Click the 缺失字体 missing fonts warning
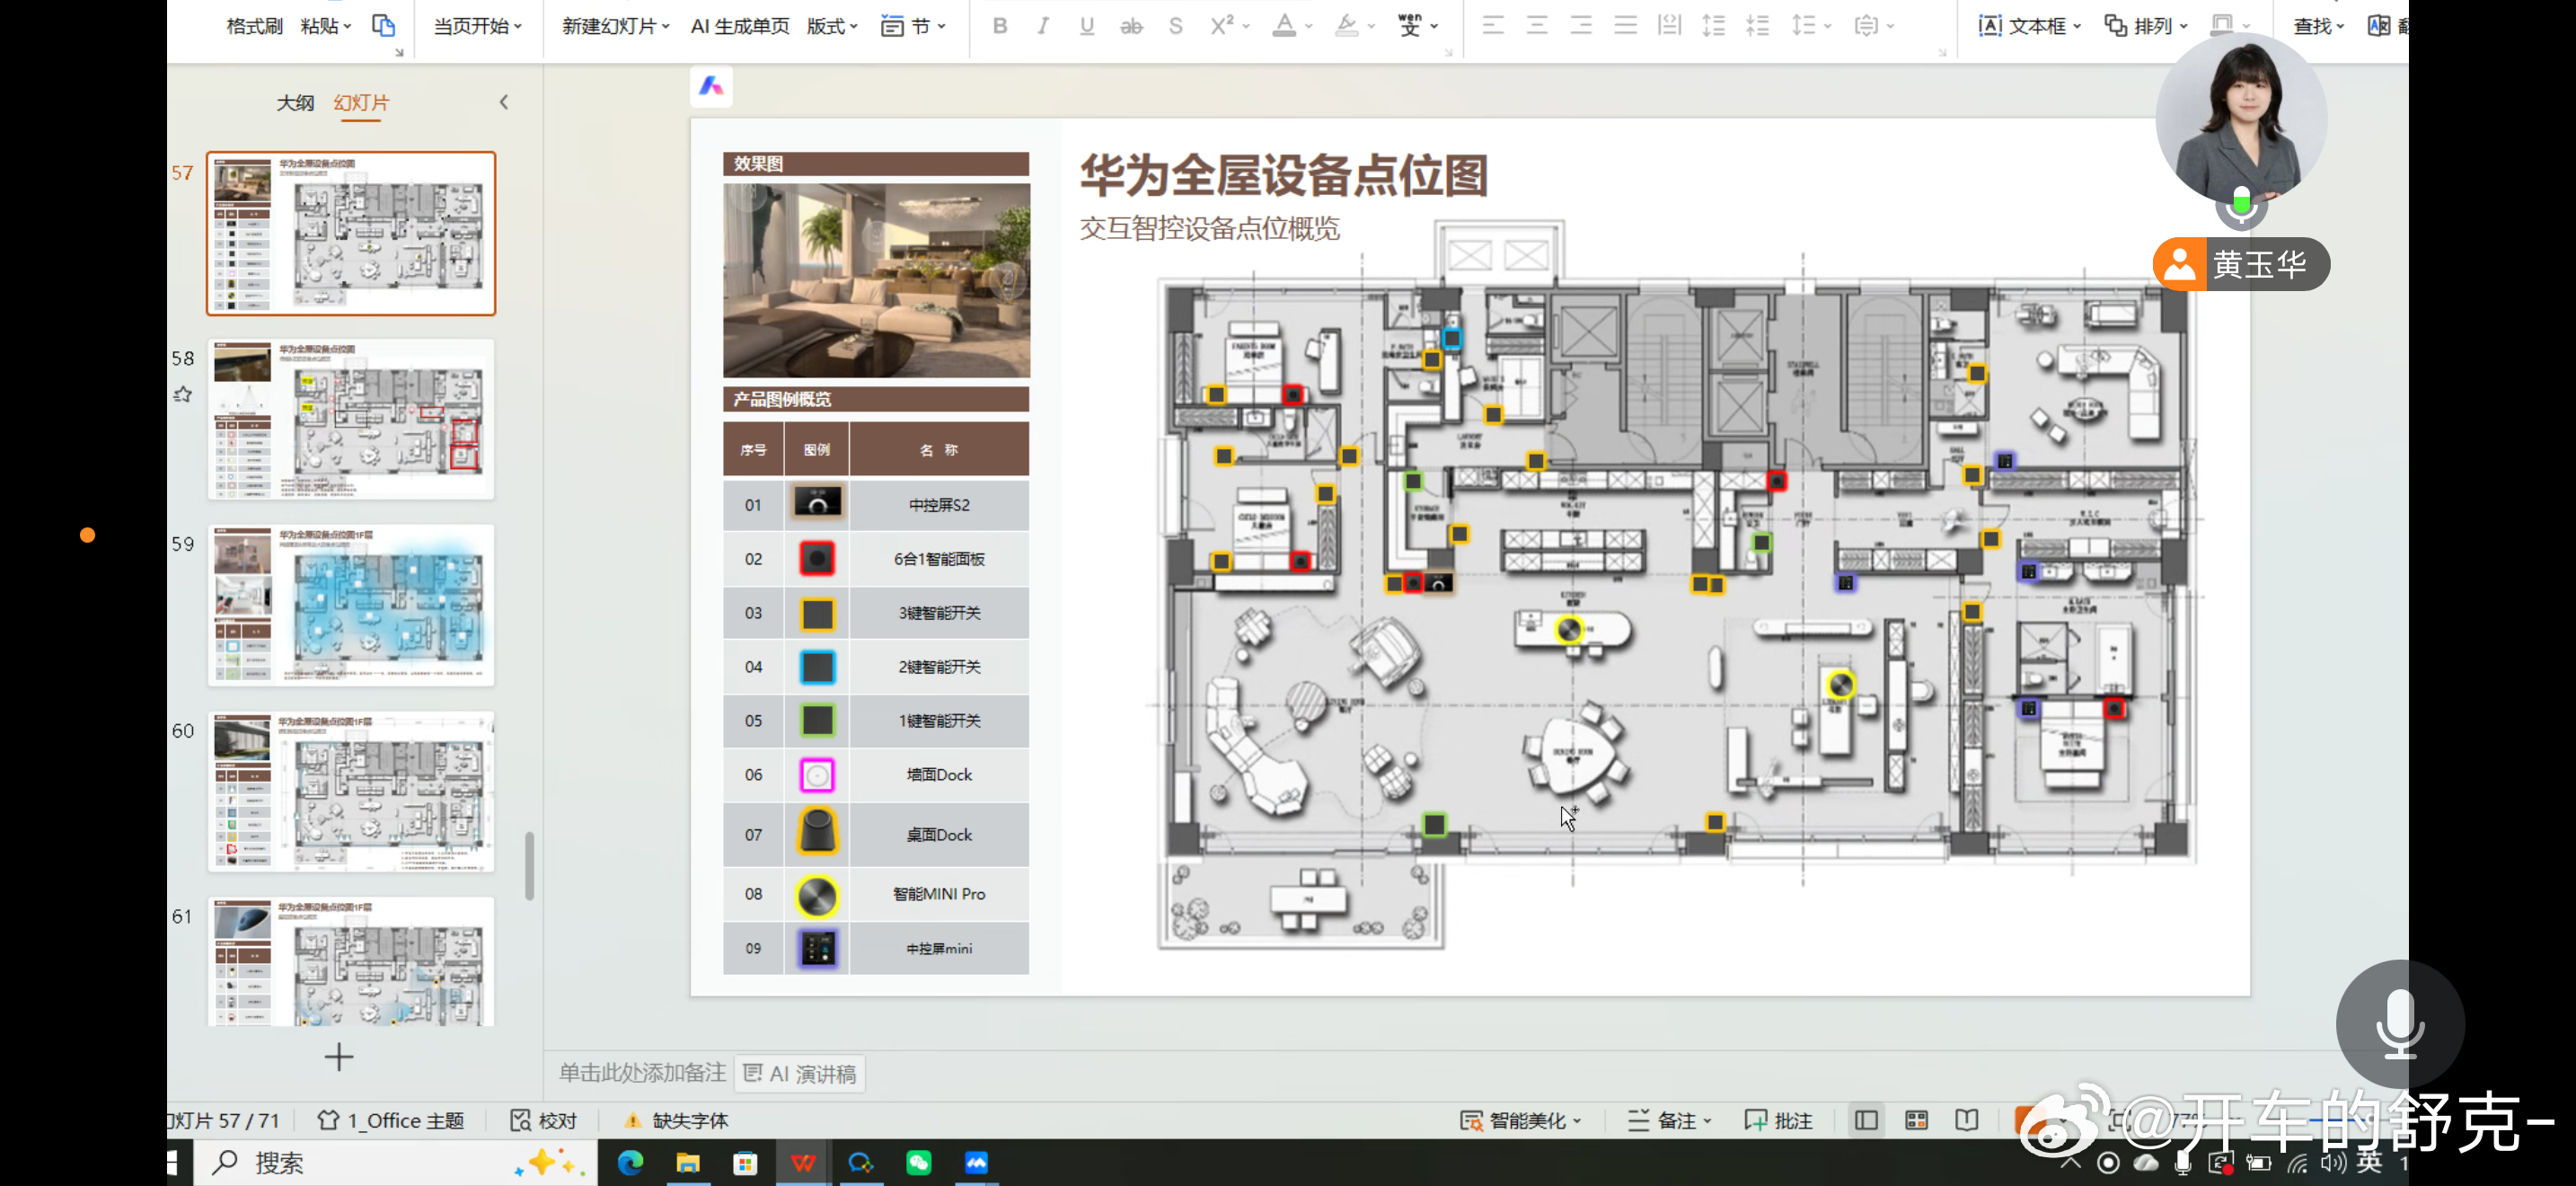The height and width of the screenshot is (1186, 2576). click(675, 1120)
